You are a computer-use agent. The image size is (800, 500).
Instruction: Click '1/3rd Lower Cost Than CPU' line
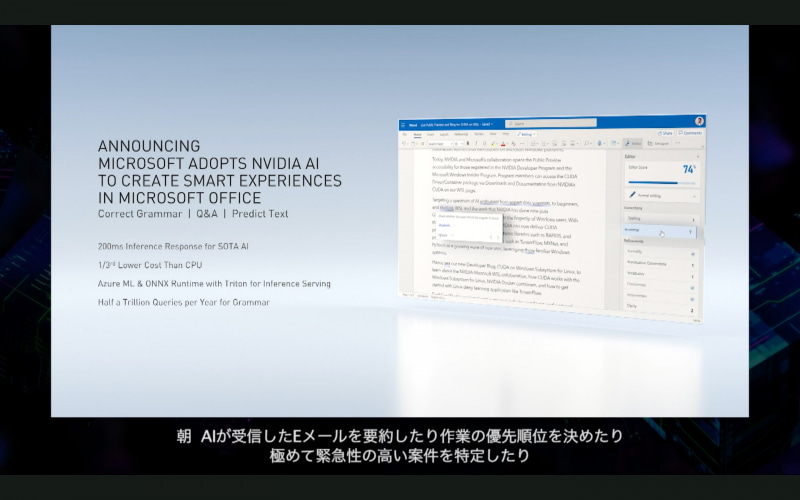pos(149,265)
